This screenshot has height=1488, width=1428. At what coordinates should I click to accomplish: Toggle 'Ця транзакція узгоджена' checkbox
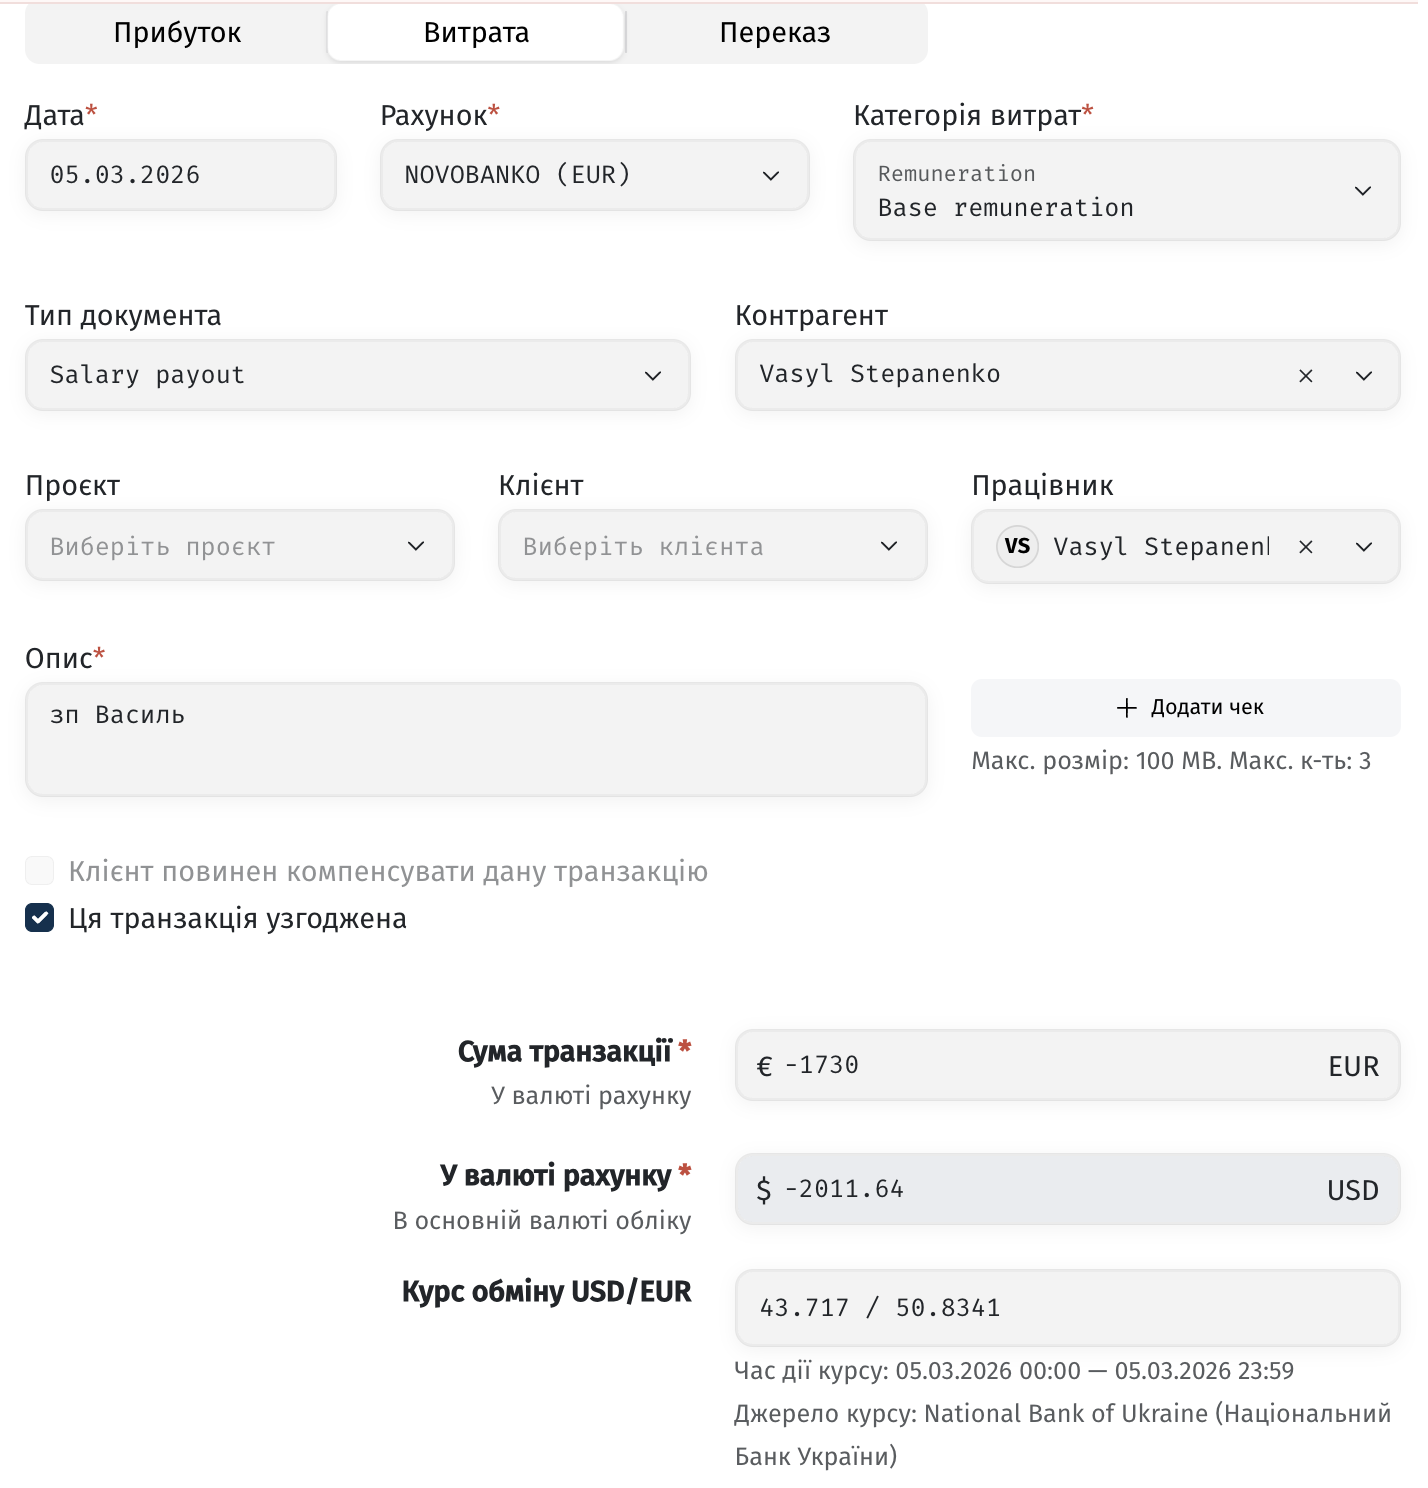click(x=40, y=918)
